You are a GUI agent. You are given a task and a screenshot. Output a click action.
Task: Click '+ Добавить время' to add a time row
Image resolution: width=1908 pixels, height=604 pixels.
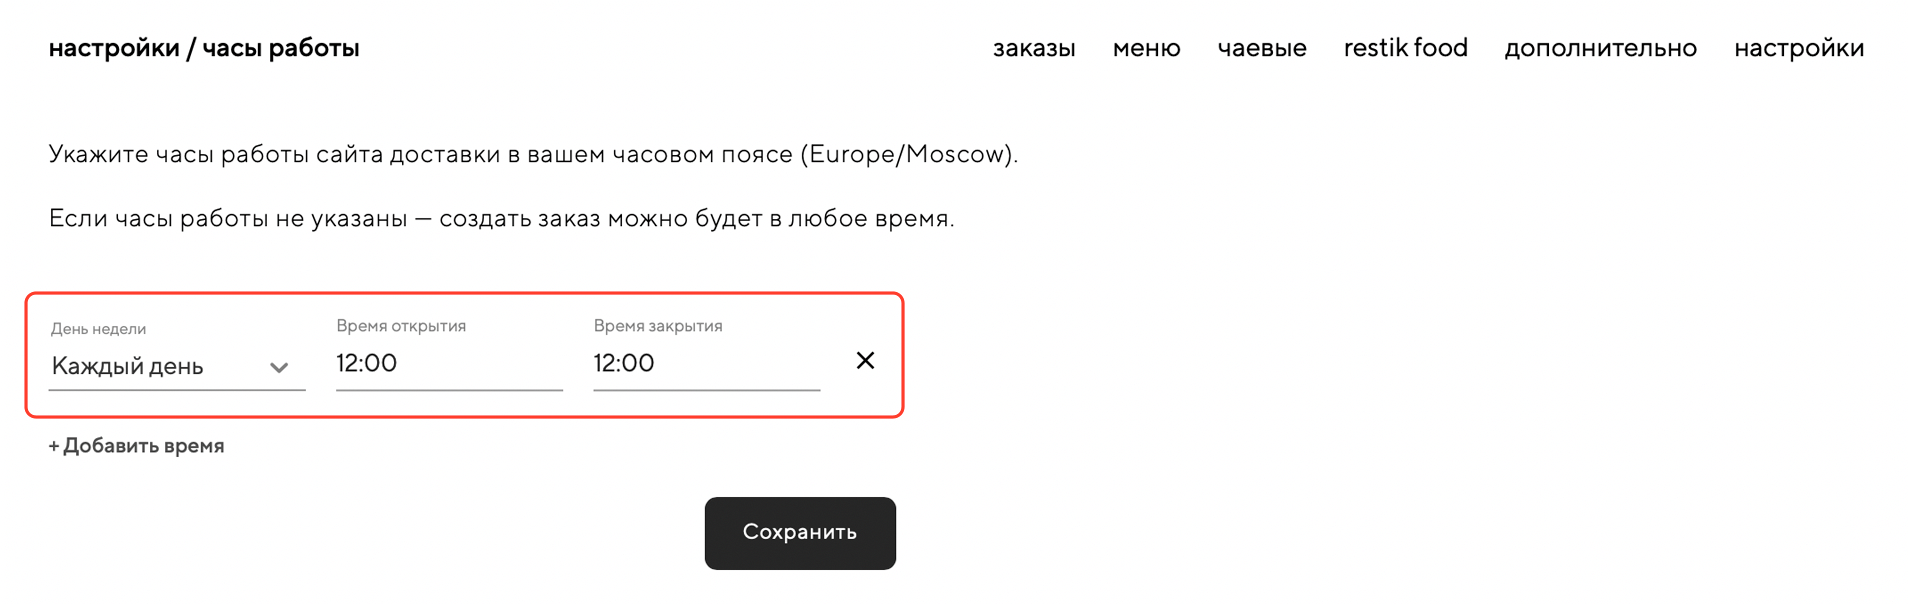(x=136, y=446)
